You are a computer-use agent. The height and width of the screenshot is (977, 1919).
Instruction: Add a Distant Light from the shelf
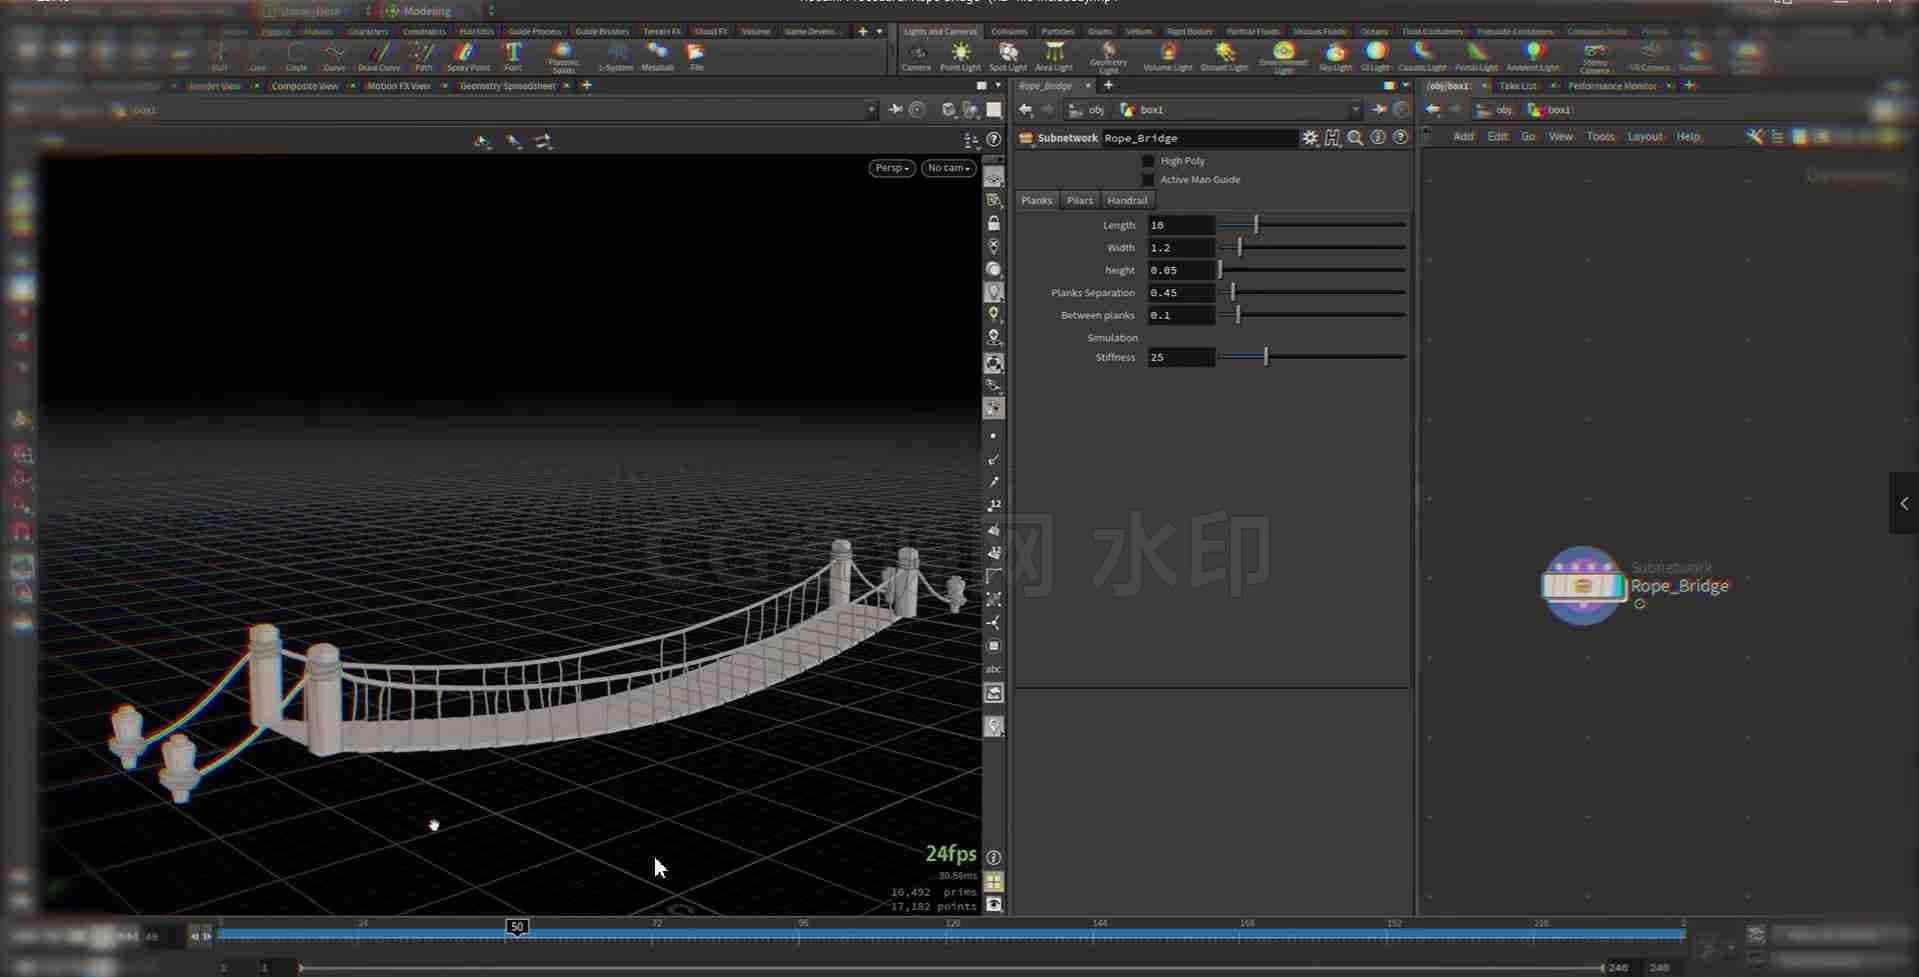pos(1224,57)
